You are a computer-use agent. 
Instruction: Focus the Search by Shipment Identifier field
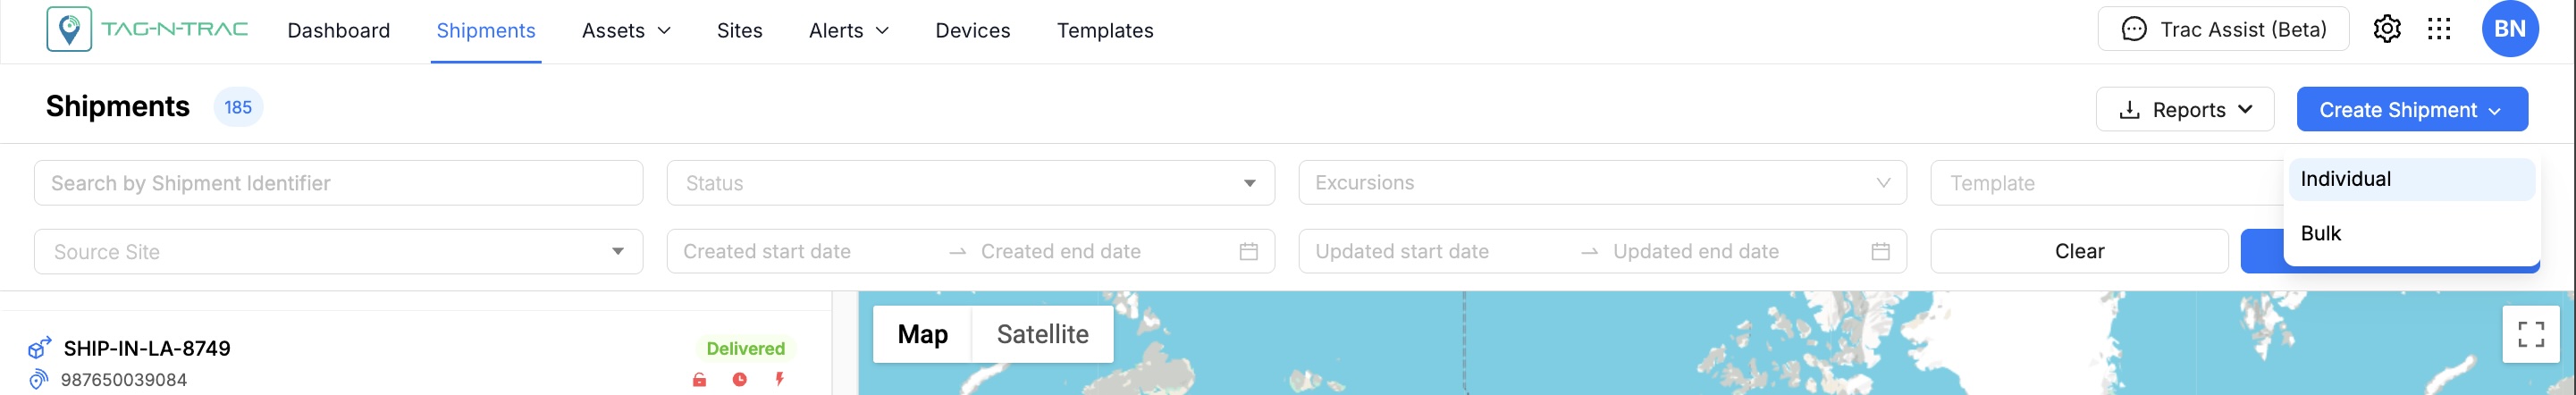click(338, 183)
